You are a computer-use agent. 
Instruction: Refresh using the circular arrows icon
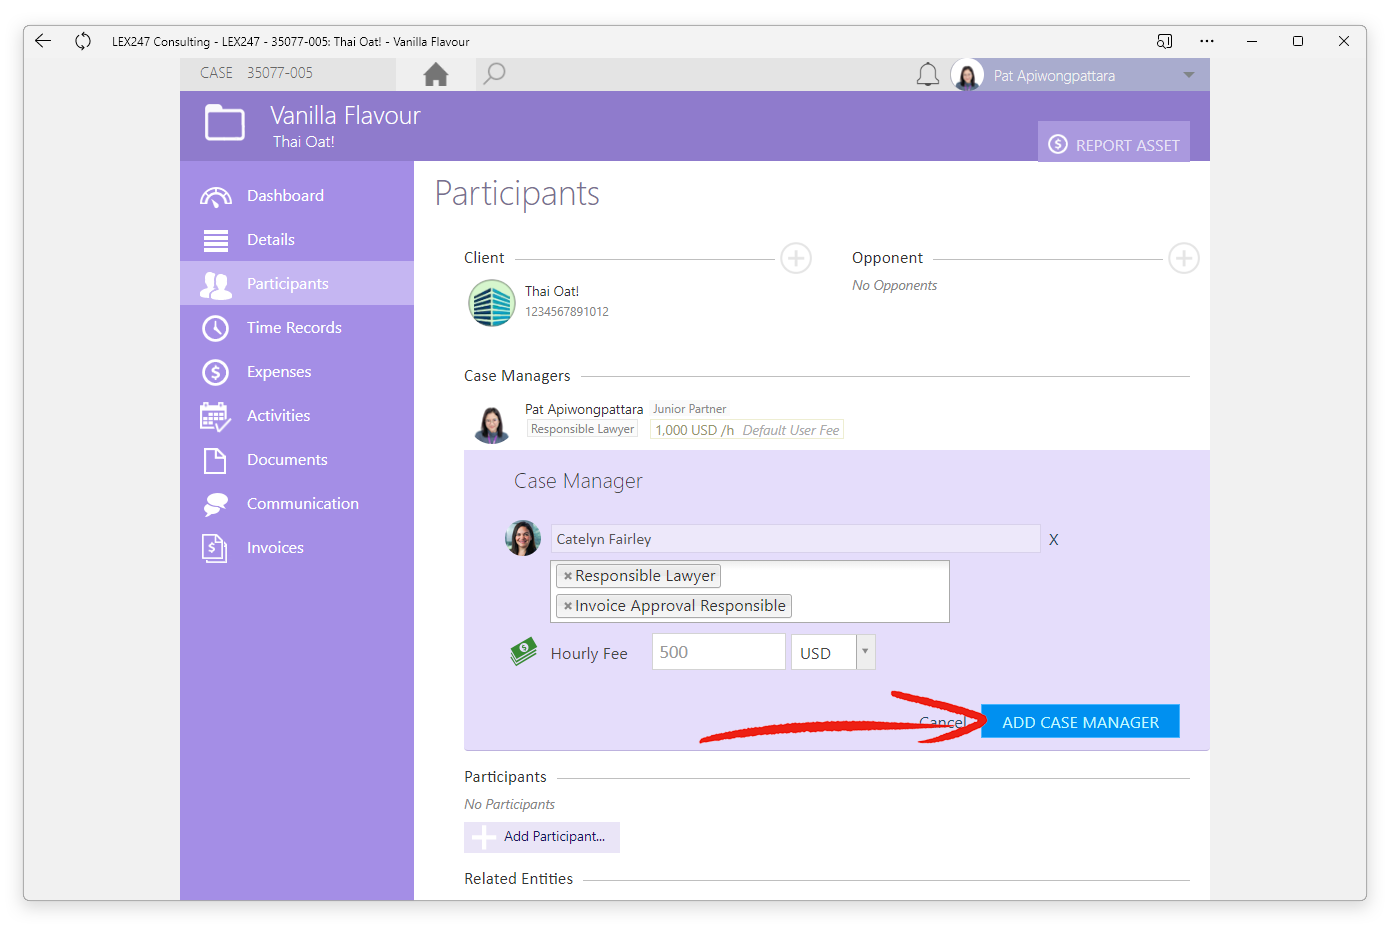pos(83,41)
